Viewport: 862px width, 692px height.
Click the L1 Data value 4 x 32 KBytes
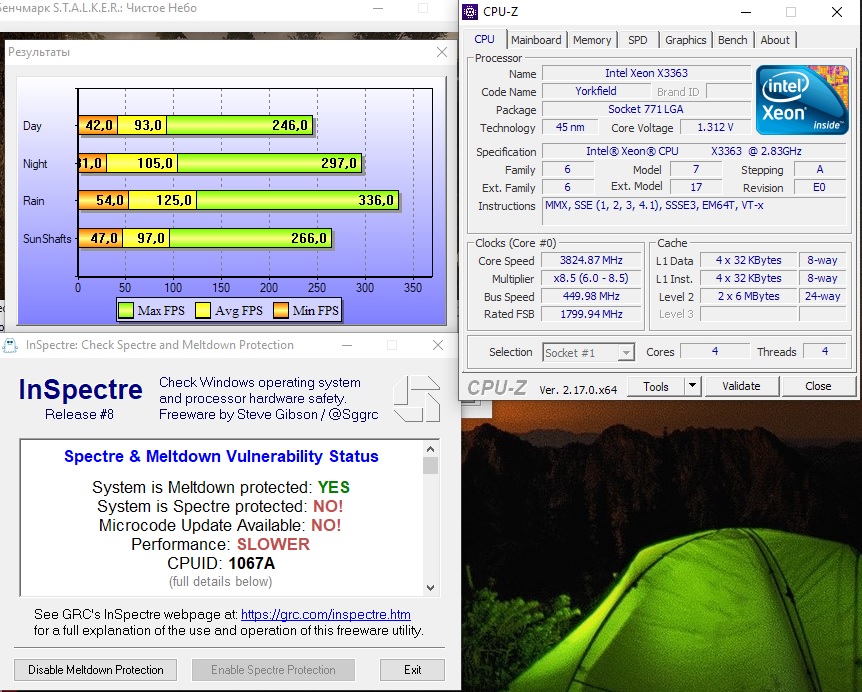748,260
